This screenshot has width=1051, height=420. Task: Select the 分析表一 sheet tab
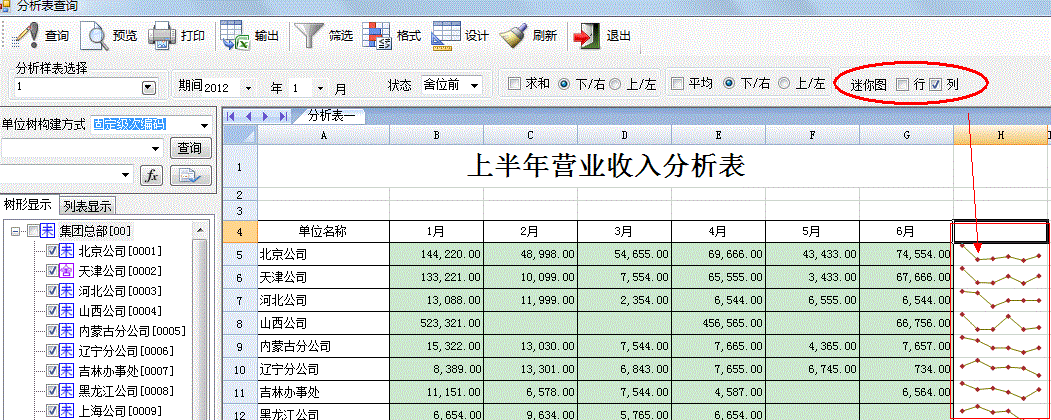click(332, 116)
